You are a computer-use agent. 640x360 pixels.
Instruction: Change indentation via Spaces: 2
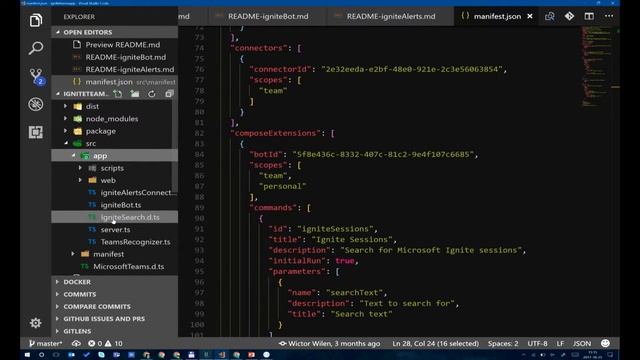pos(503,344)
